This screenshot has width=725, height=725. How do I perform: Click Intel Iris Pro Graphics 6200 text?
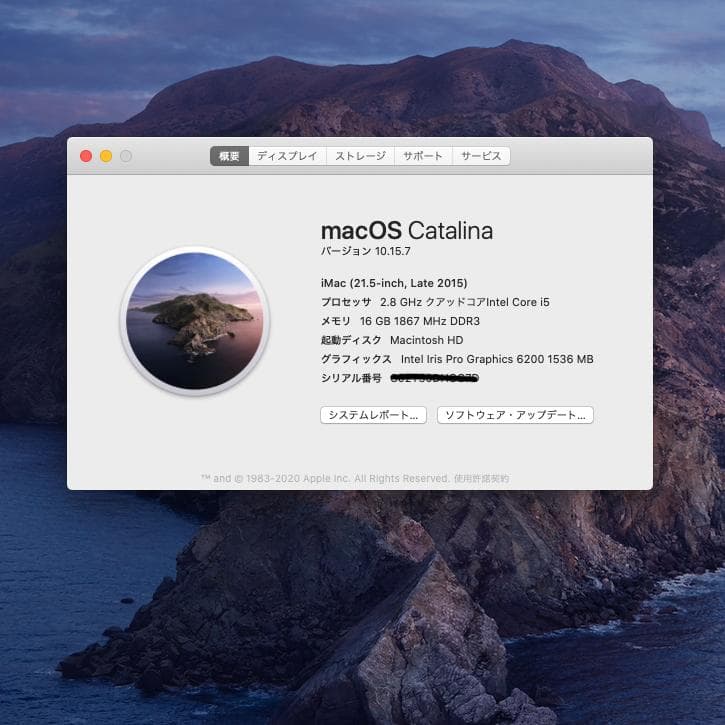coord(497,359)
